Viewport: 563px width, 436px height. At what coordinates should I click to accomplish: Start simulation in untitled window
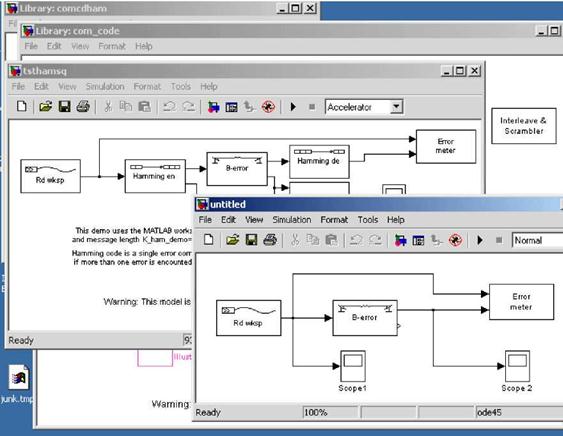pos(480,240)
